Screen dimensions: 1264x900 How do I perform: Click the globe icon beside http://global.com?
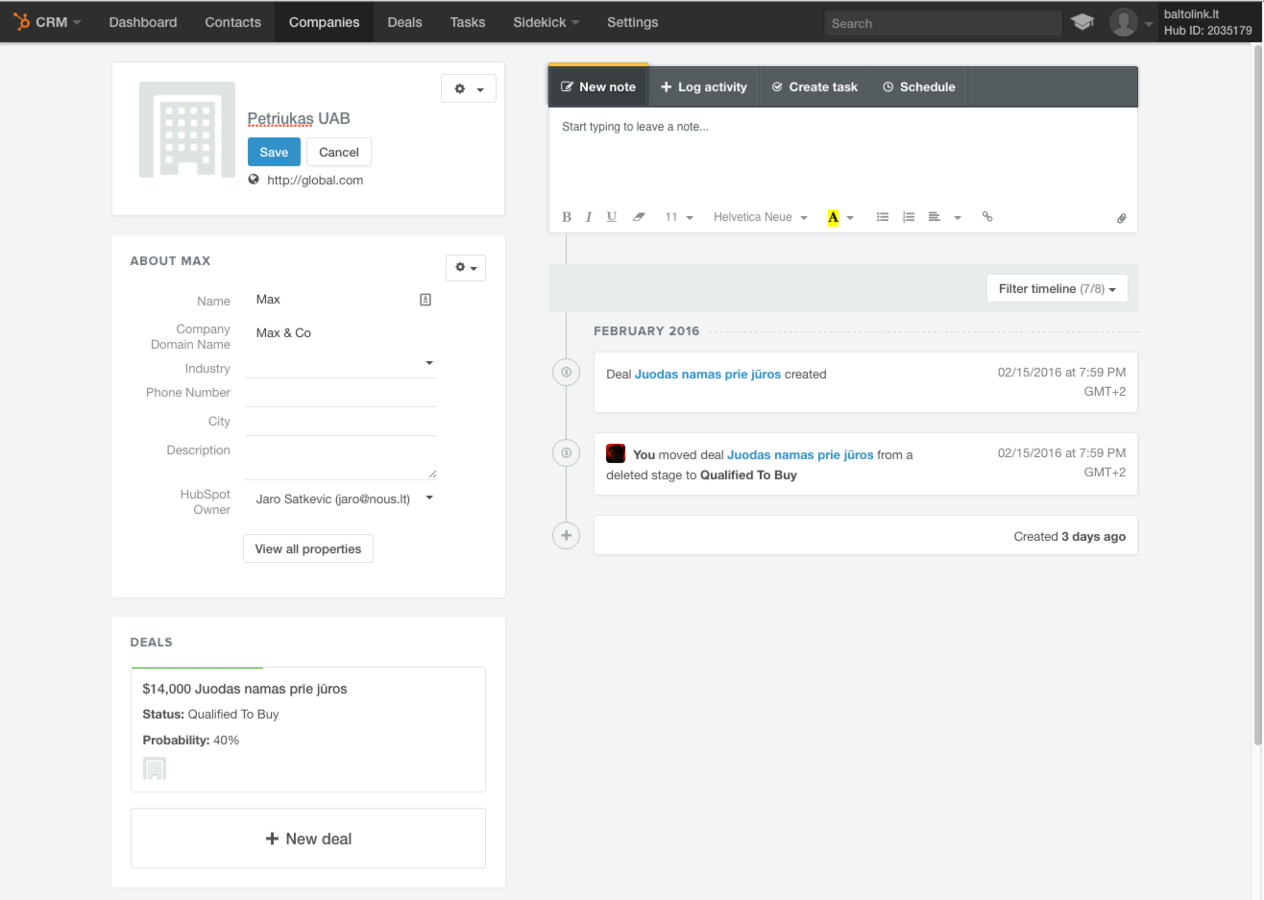click(254, 180)
